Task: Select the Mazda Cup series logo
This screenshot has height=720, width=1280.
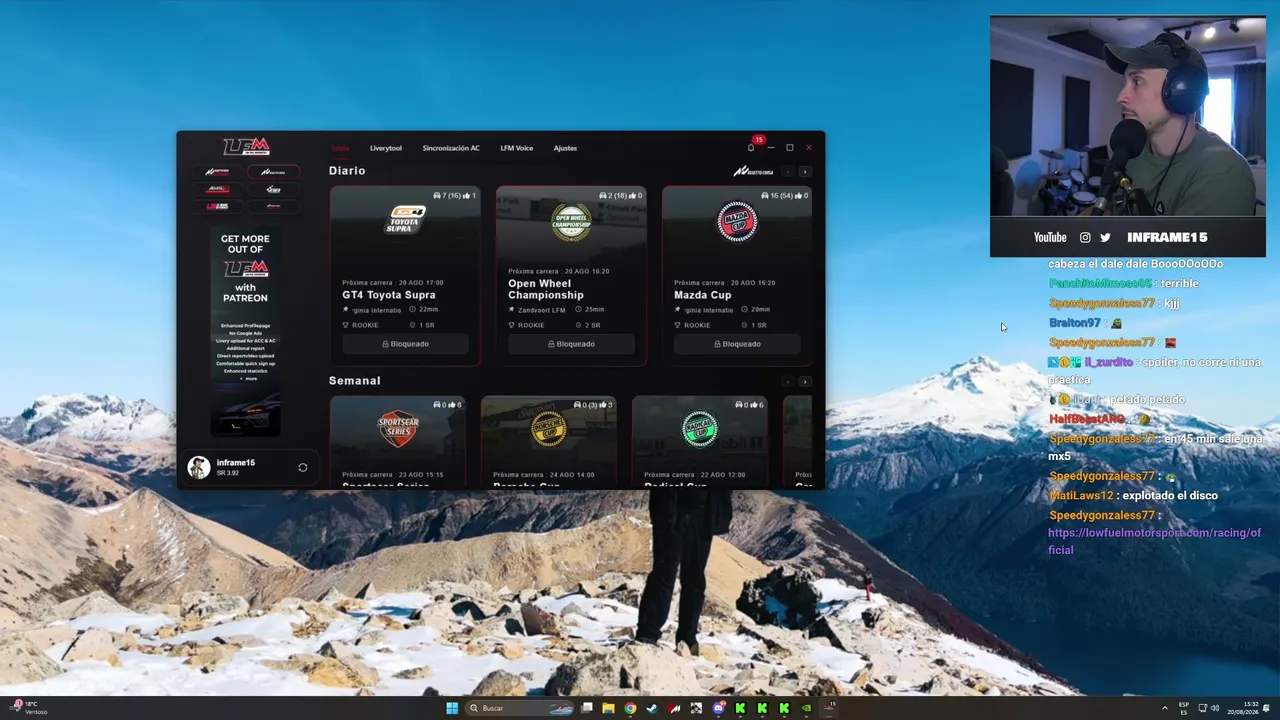Action: [737, 222]
